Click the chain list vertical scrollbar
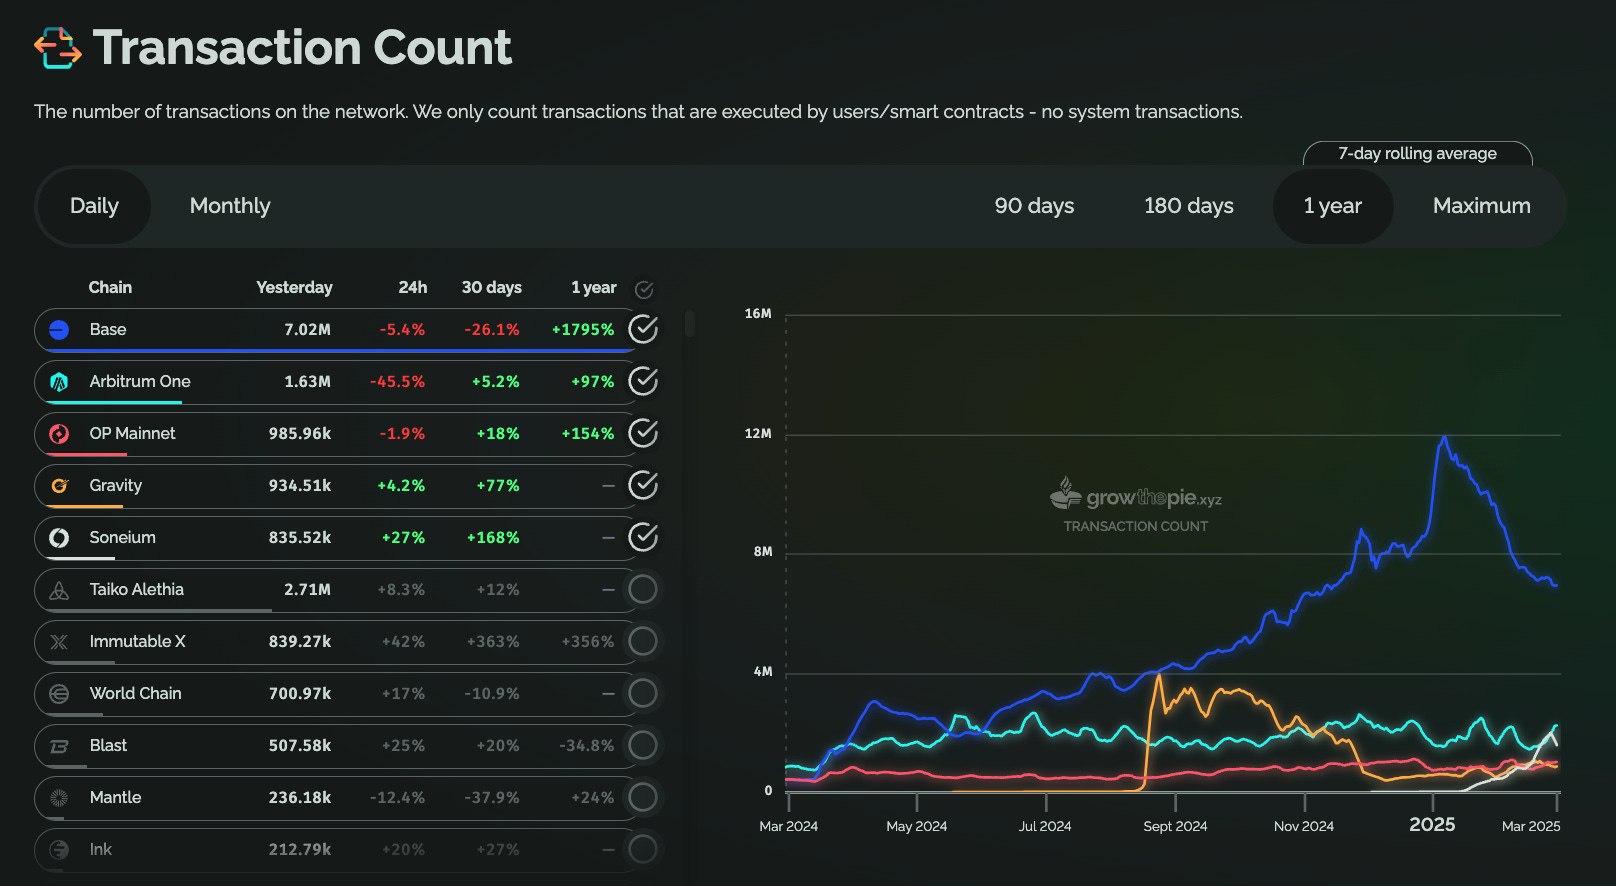1616x886 pixels. click(689, 324)
